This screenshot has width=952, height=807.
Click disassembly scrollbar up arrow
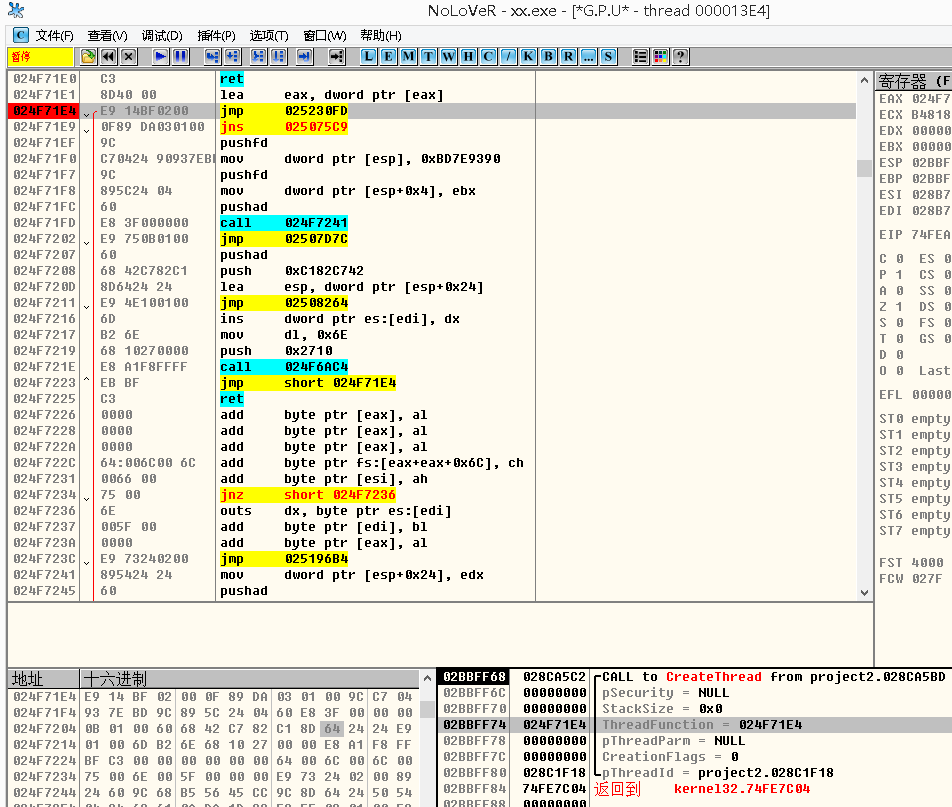pyautogui.click(x=865, y=80)
